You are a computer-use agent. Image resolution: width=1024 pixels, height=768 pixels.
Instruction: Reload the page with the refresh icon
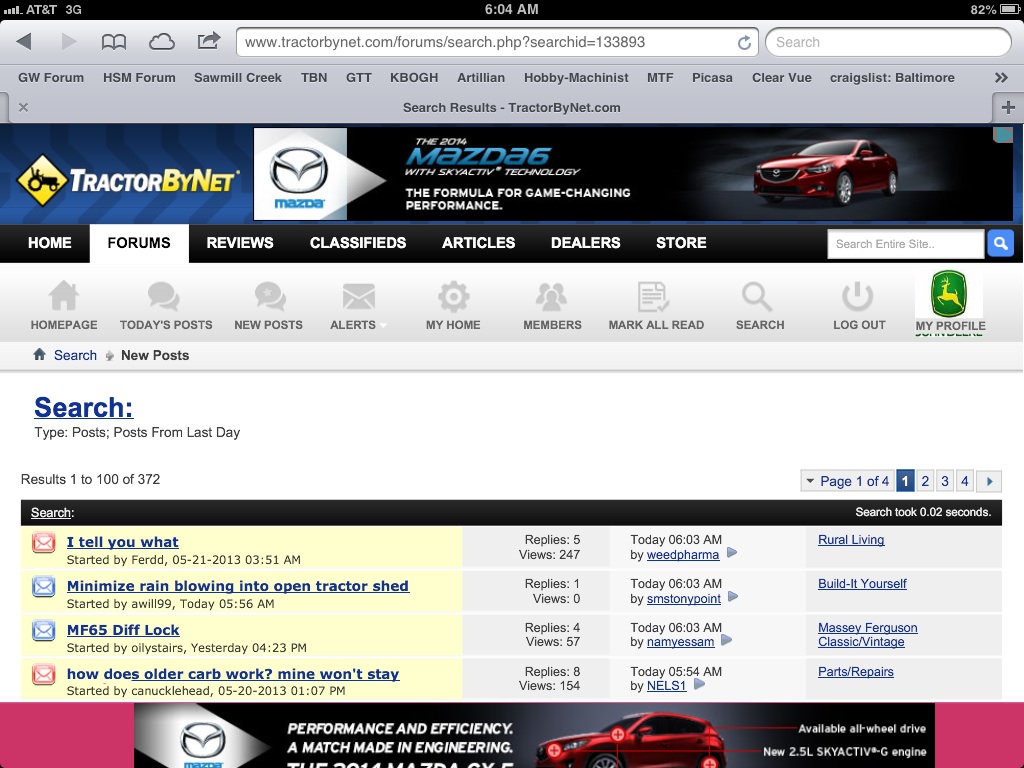pos(744,43)
